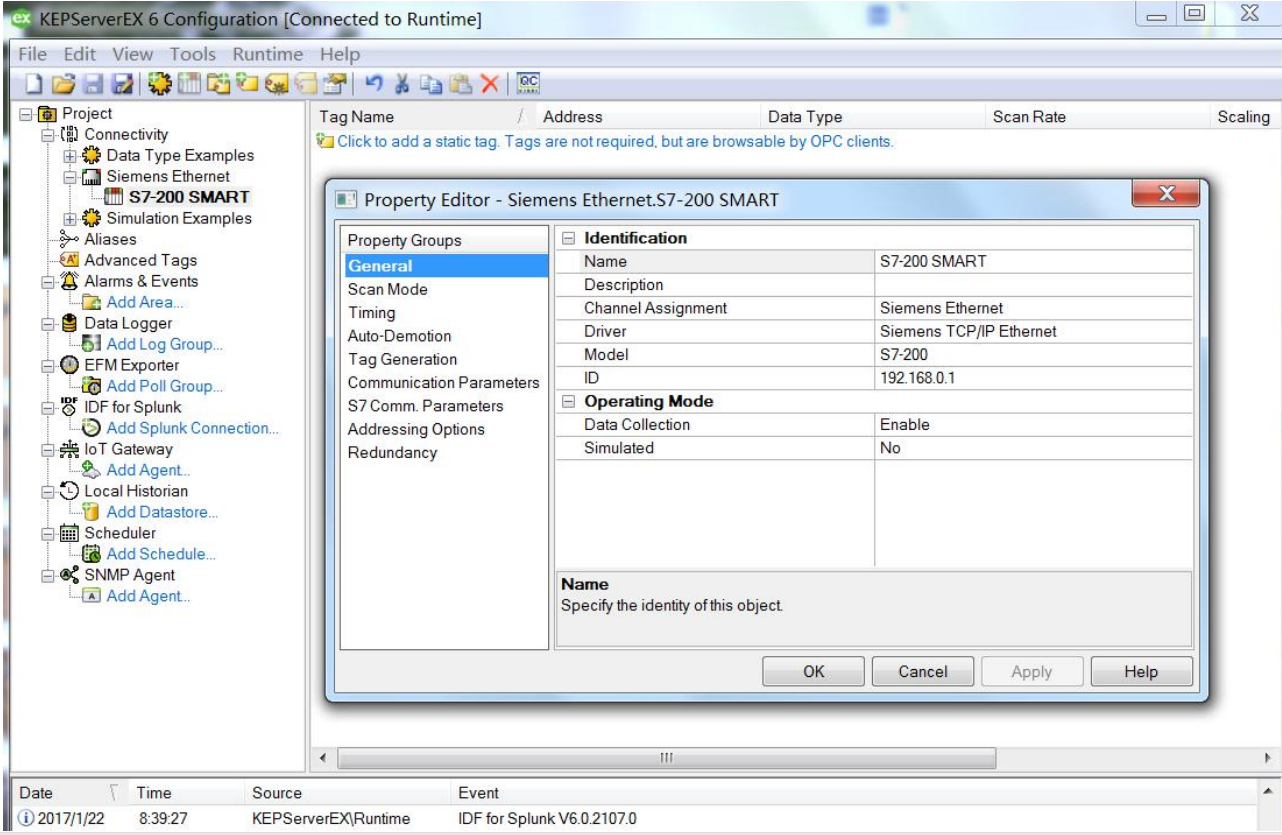Screen dimensions: 1282x835
Task: Click the Add Schedule link
Action: (161, 554)
